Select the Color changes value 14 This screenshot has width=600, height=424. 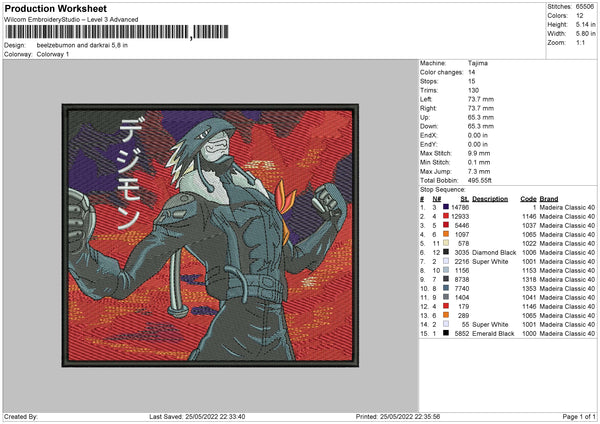[x=471, y=72]
